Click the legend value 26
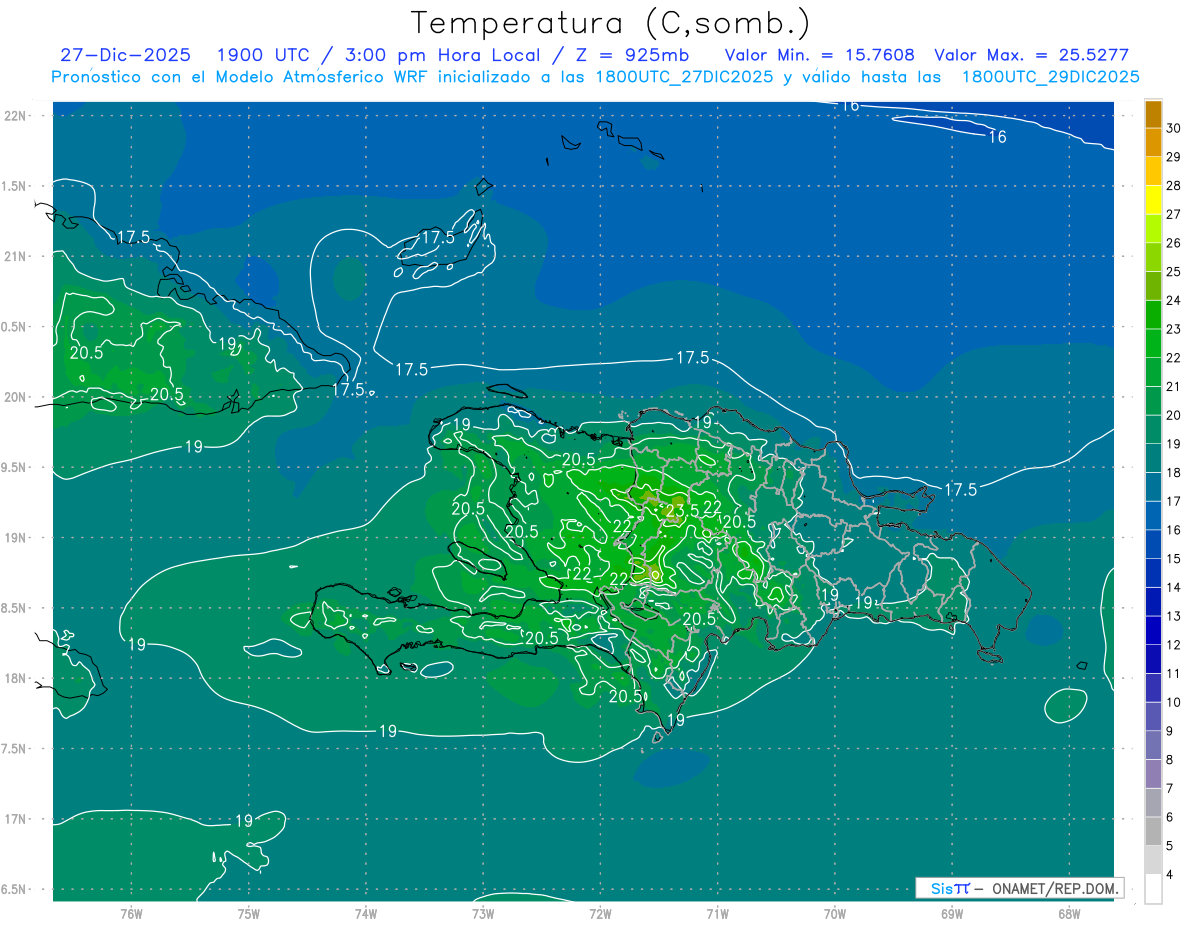Image resolution: width=1200 pixels, height=927 pixels. [x=1174, y=243]
